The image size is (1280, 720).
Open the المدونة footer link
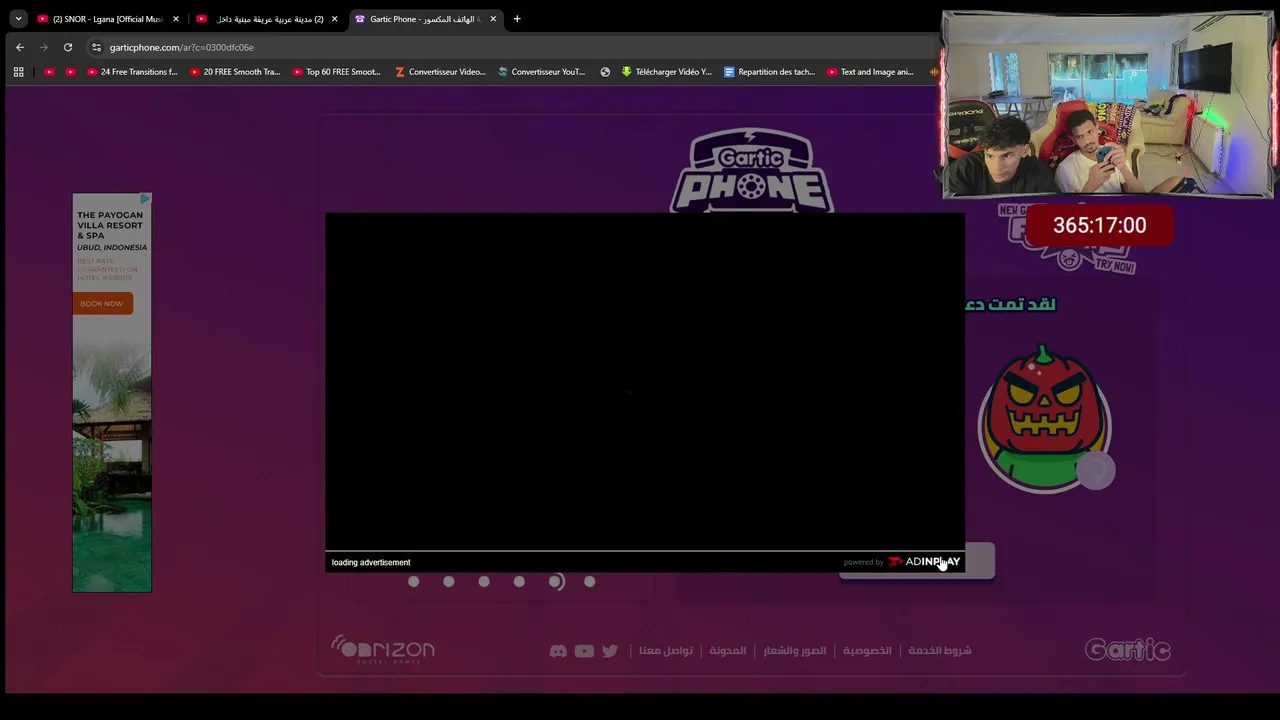pos(728,650)
